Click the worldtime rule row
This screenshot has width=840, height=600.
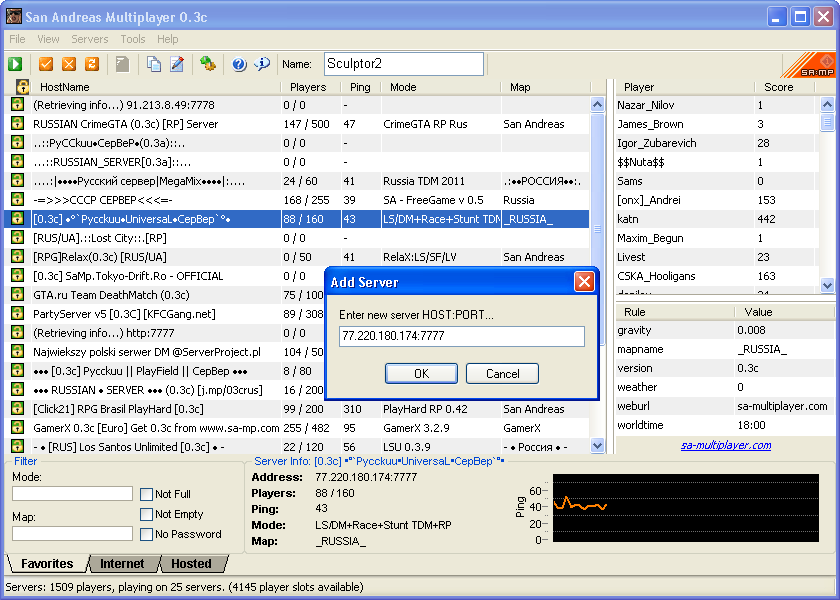click(725, 425)
